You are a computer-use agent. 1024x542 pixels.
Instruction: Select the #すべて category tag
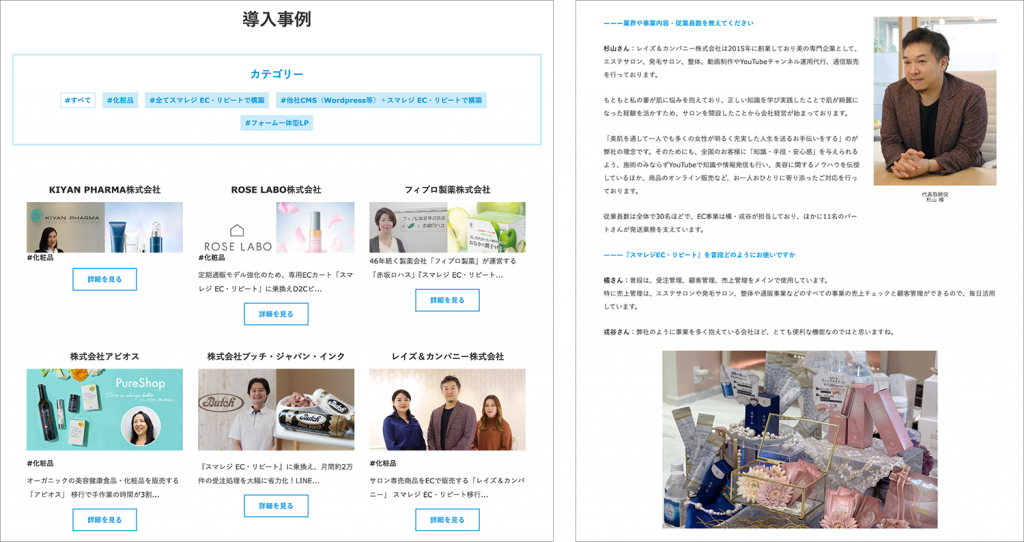[x=78, y=100]
